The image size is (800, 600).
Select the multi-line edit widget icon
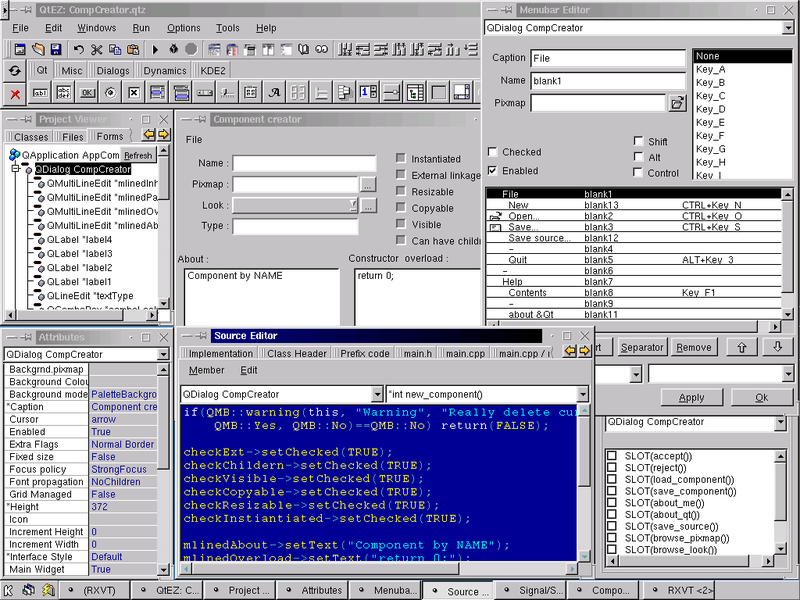point(64,93)
